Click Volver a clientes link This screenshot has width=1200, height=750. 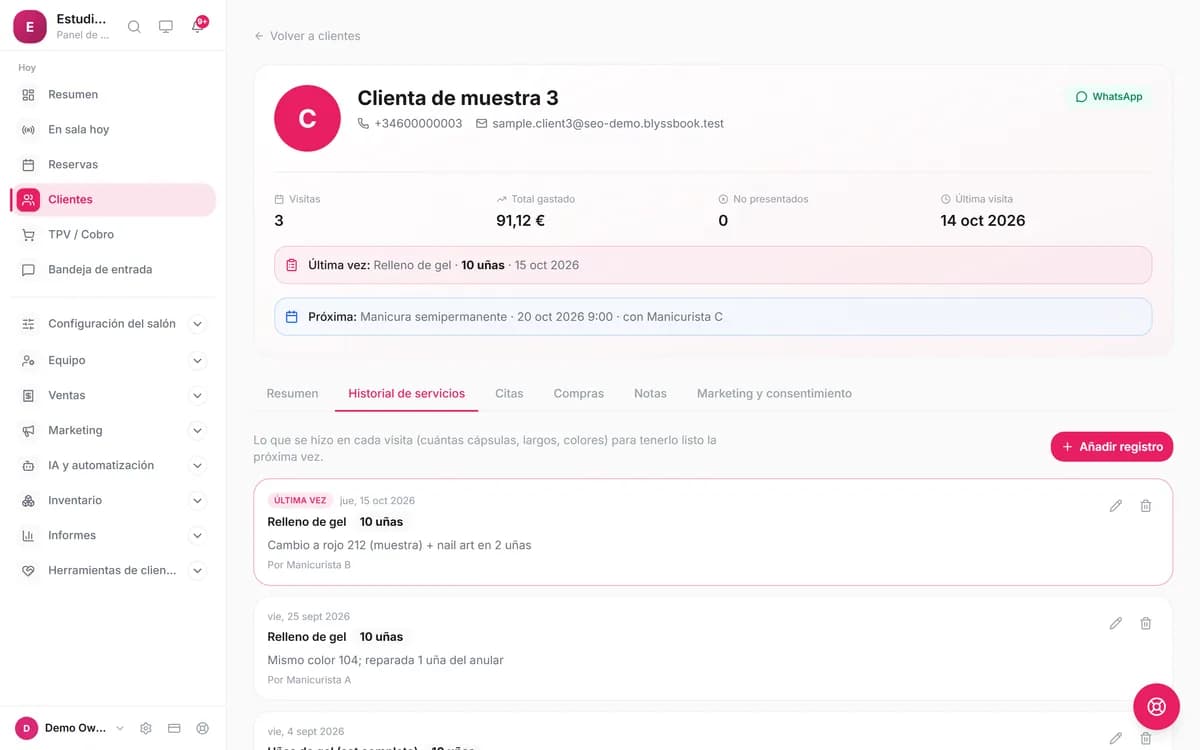click(x=307, y=36)
